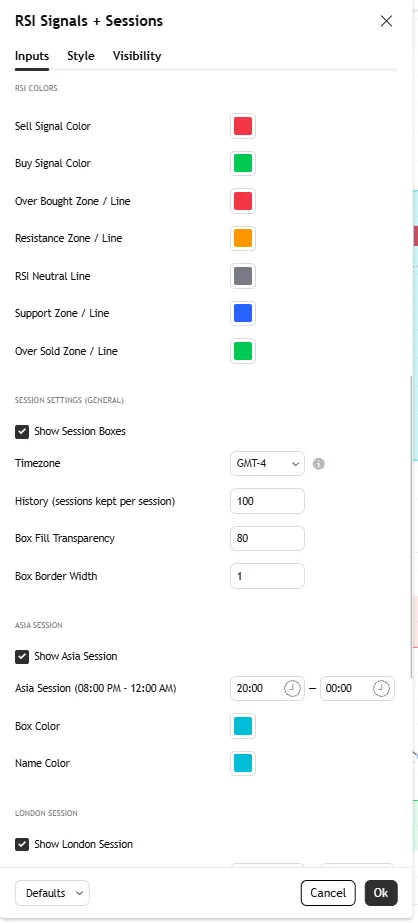This screenshot has height=923, width=418.
Task: Confirm settings with Ok button
Action: pyautogui.click(x=381, y=893)
